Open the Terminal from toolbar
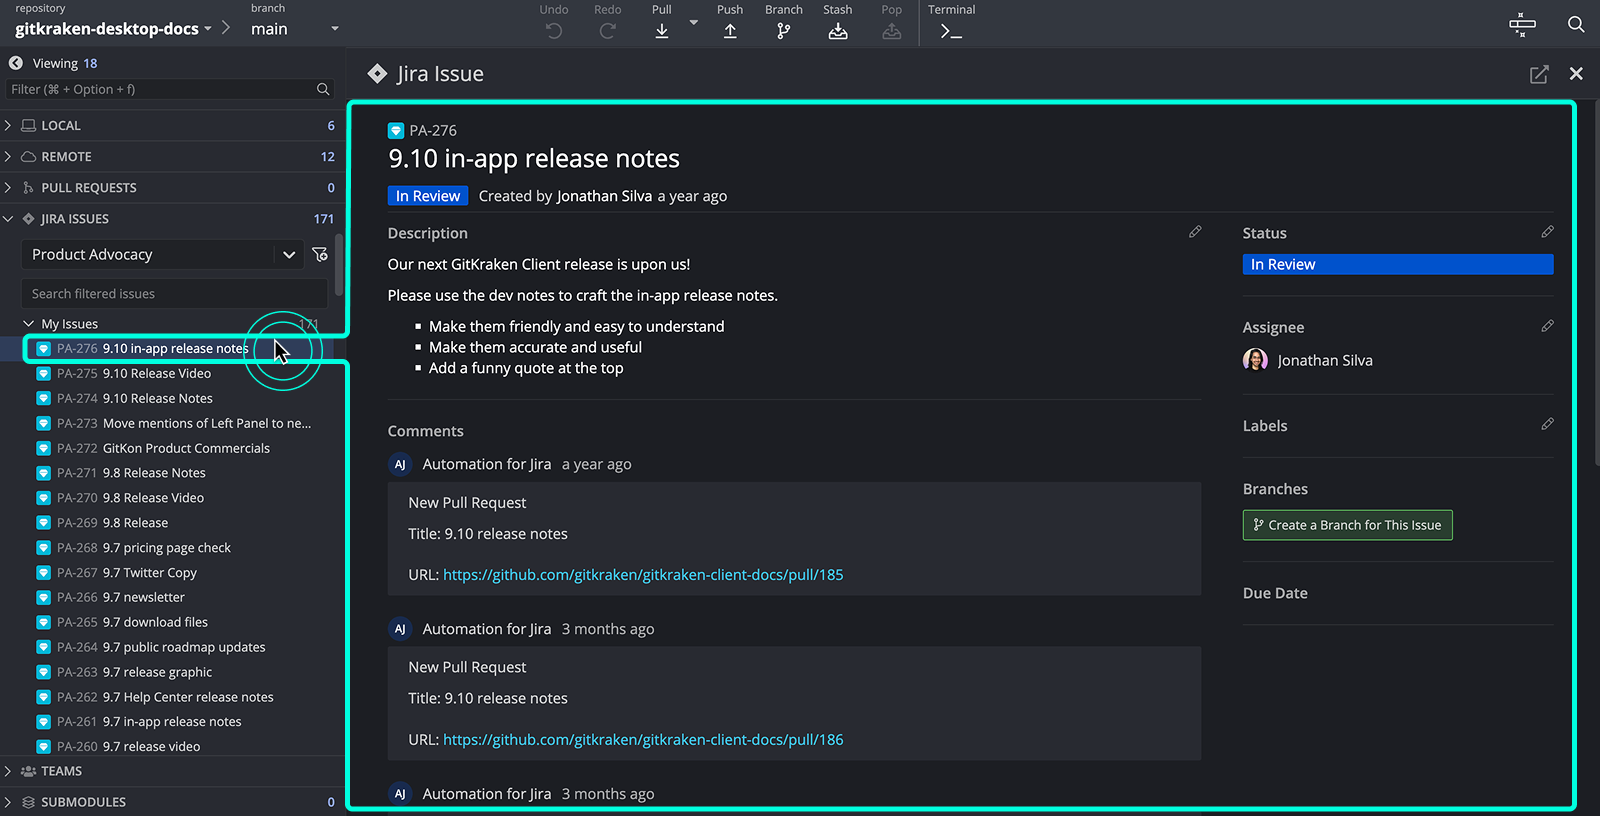1600x816 pixels. point(951,31)
